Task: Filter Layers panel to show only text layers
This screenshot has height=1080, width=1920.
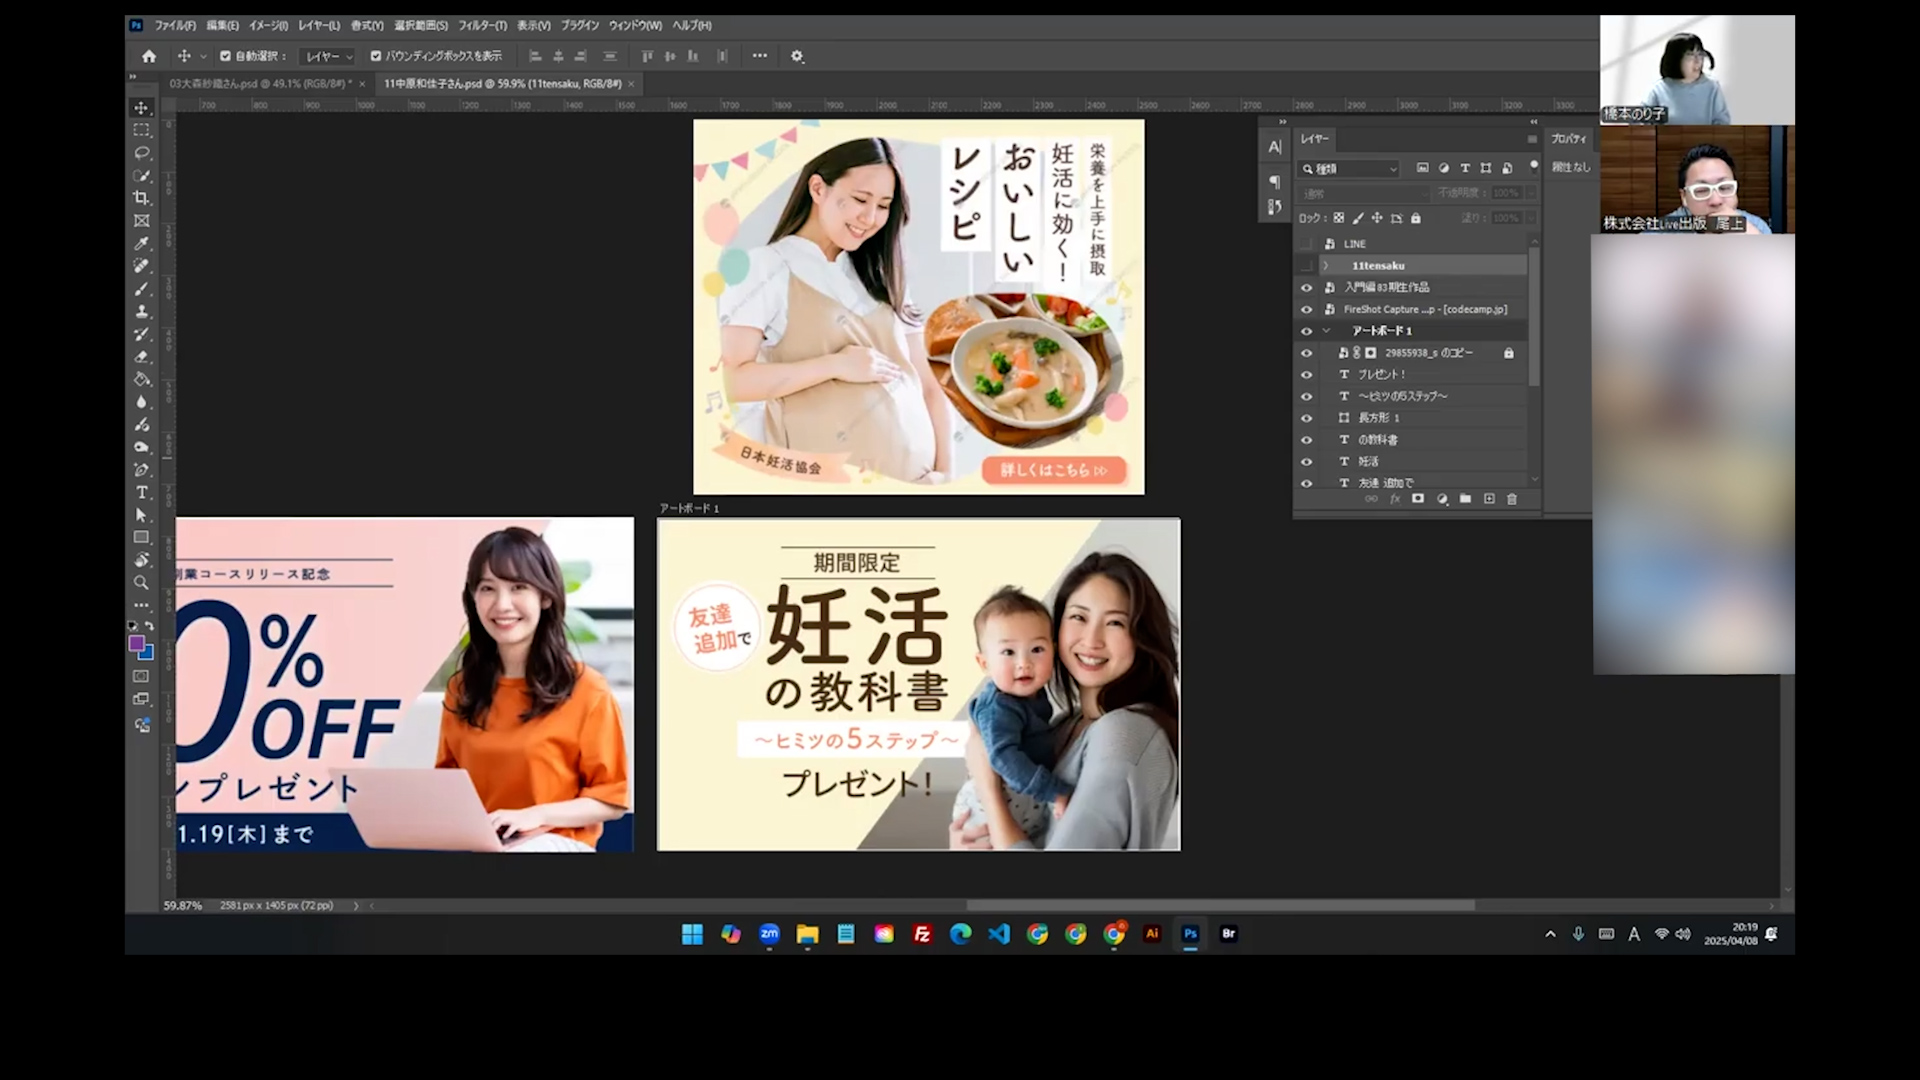Action: point(1465,169)
